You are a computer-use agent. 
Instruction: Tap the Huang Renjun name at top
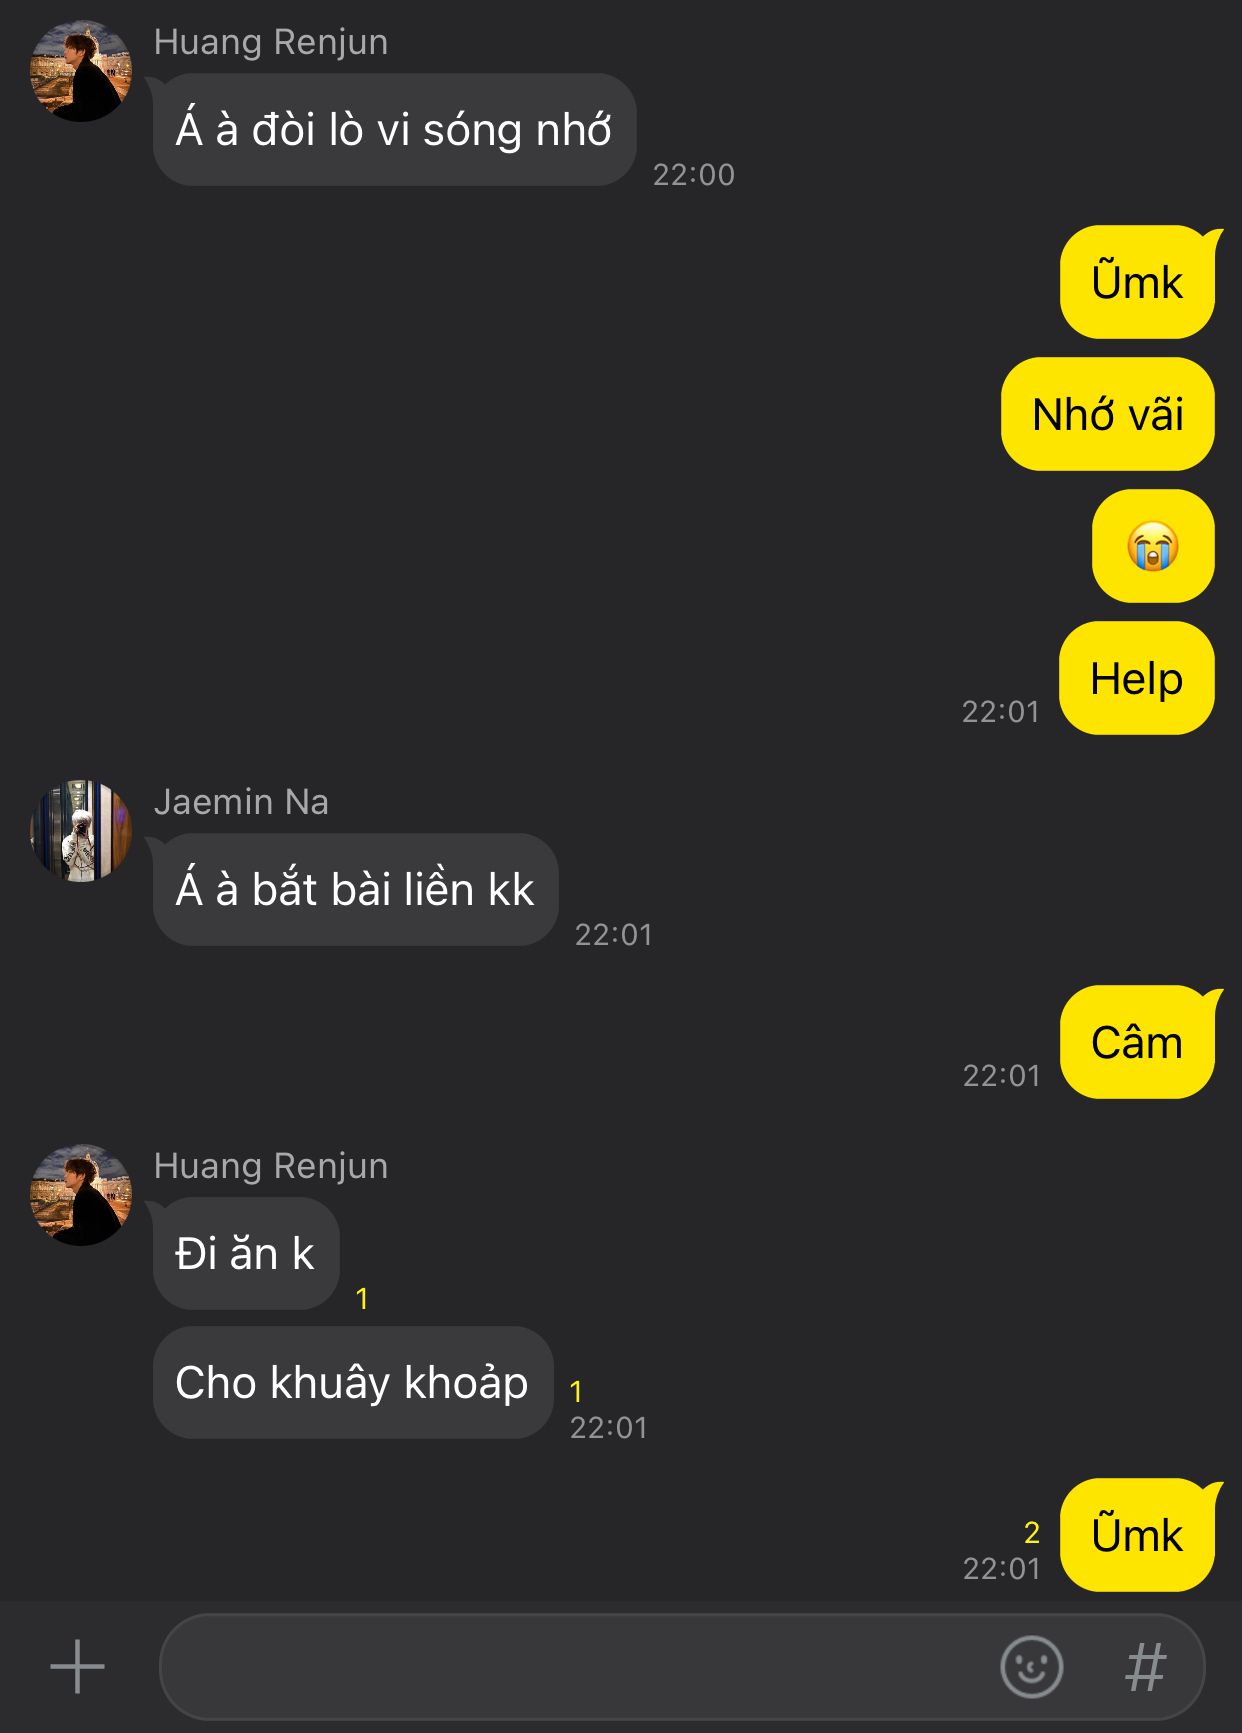pyautogui.click(x=271, y=42)
